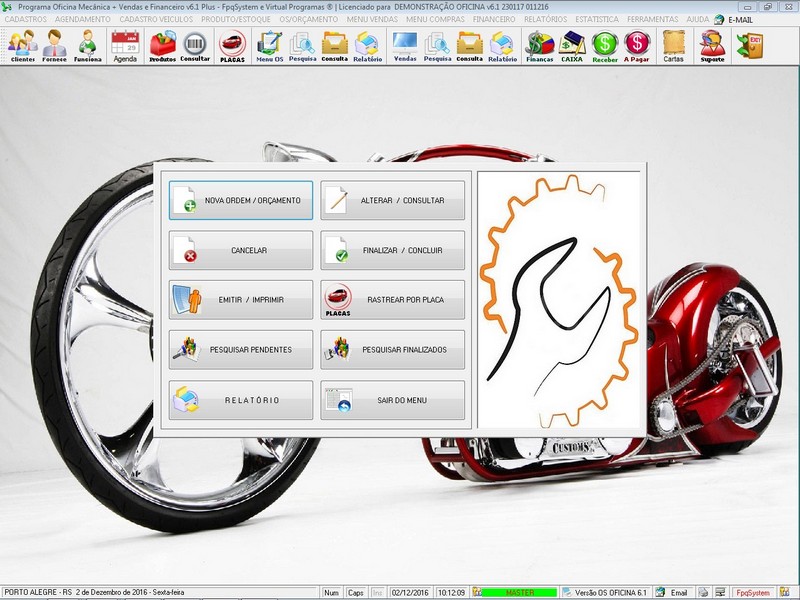Click NOVA ORDEM / ORÇAMENTO button
This screenshot has height=600, width=800.
[x=241, y=201]
